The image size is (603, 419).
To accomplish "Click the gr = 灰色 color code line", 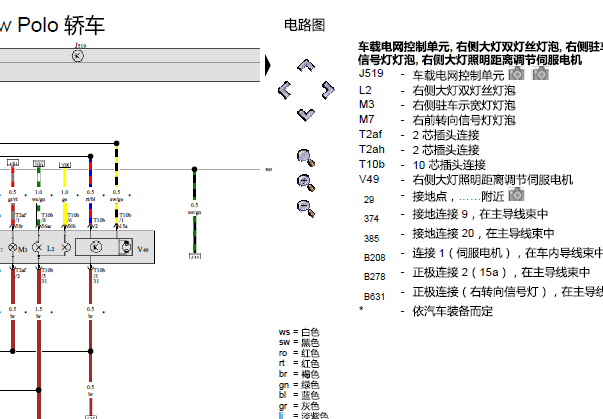I will tap(299, 406).
